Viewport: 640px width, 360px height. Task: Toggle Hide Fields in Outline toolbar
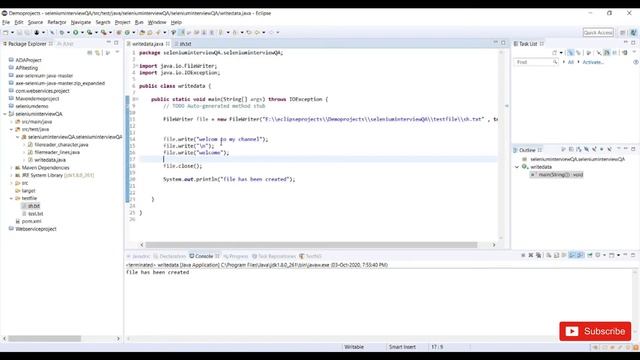[x=587, y=150]
